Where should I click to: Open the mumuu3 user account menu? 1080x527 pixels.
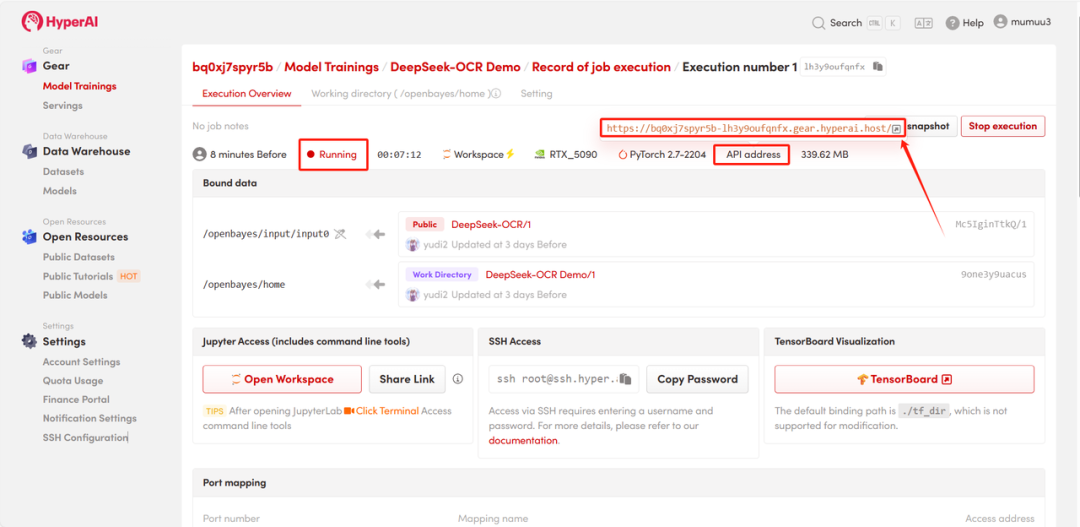[x=1023, y=22]
